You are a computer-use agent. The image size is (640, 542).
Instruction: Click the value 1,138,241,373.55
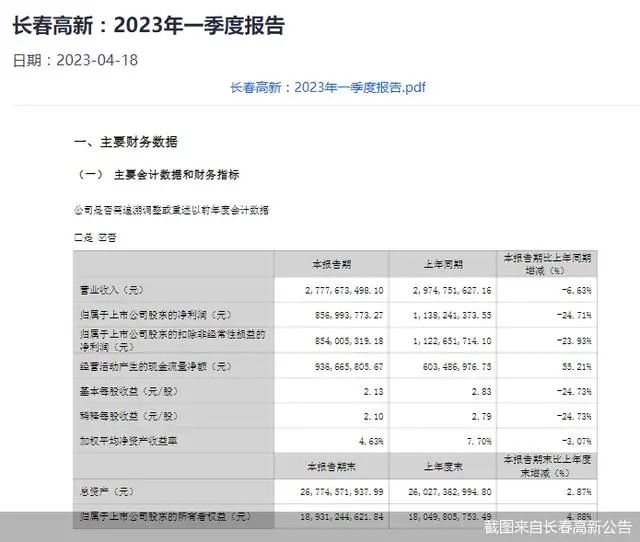pos(452,315)
